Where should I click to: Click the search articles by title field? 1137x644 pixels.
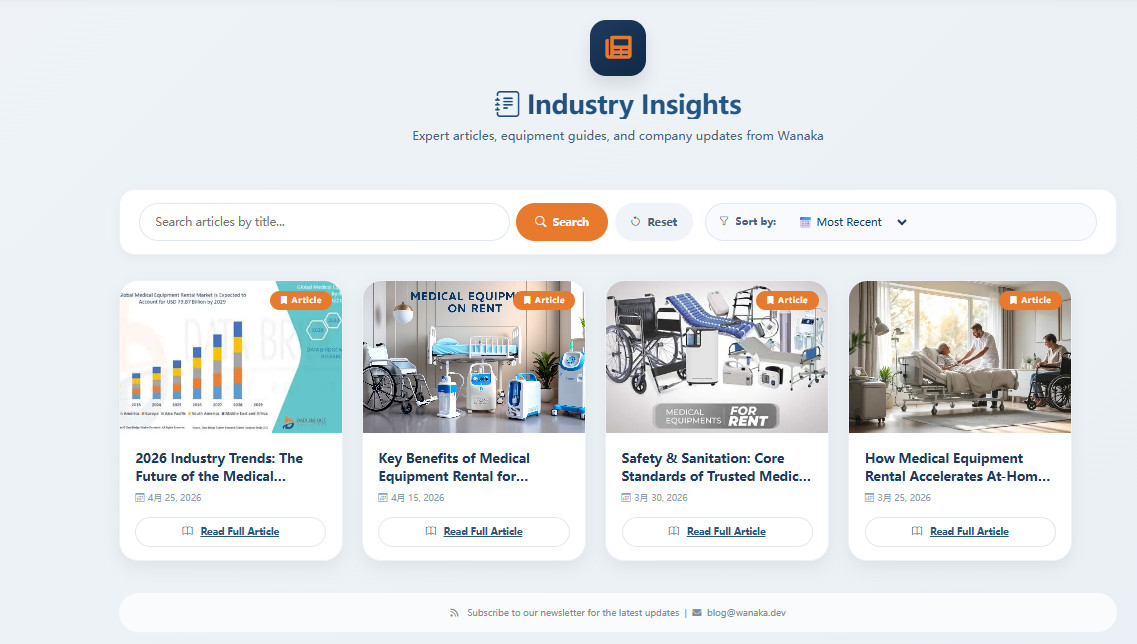coord(324,222)
